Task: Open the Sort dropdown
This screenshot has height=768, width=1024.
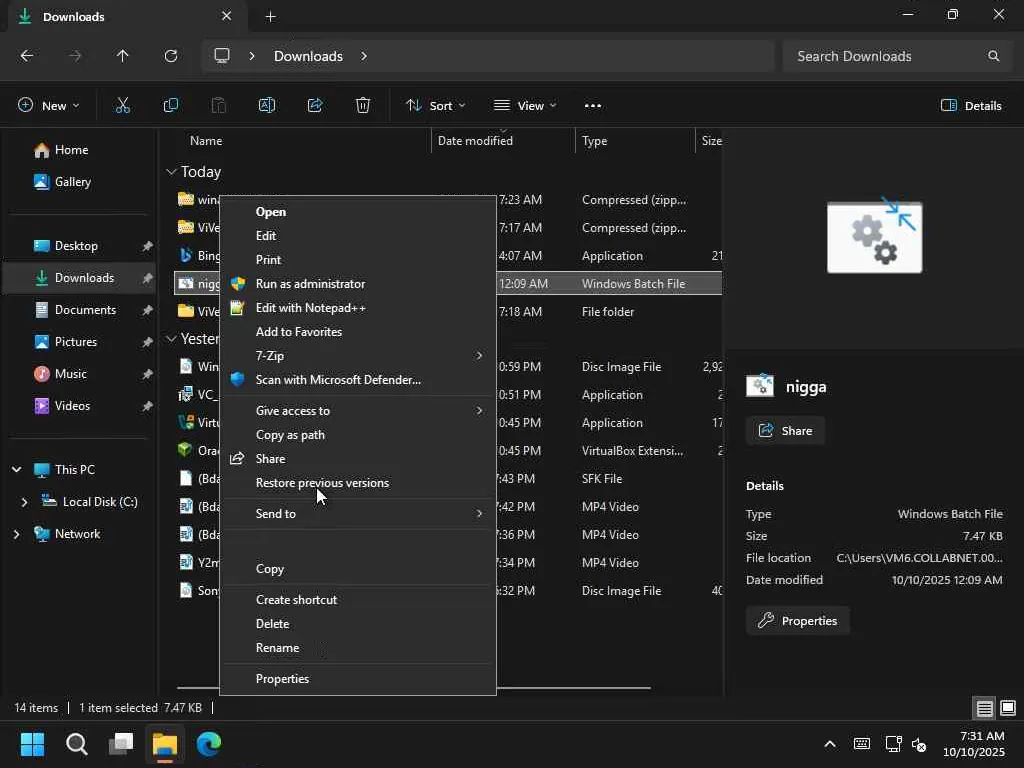Action: click(435, 105)
